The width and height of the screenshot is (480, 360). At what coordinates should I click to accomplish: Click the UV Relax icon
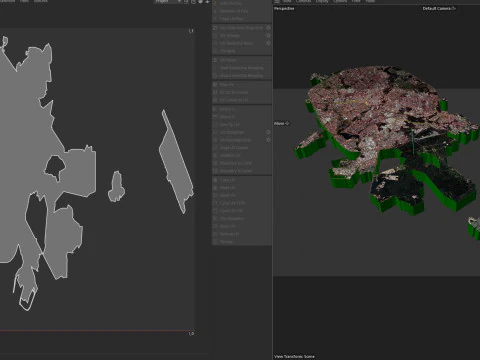(215, 60)
